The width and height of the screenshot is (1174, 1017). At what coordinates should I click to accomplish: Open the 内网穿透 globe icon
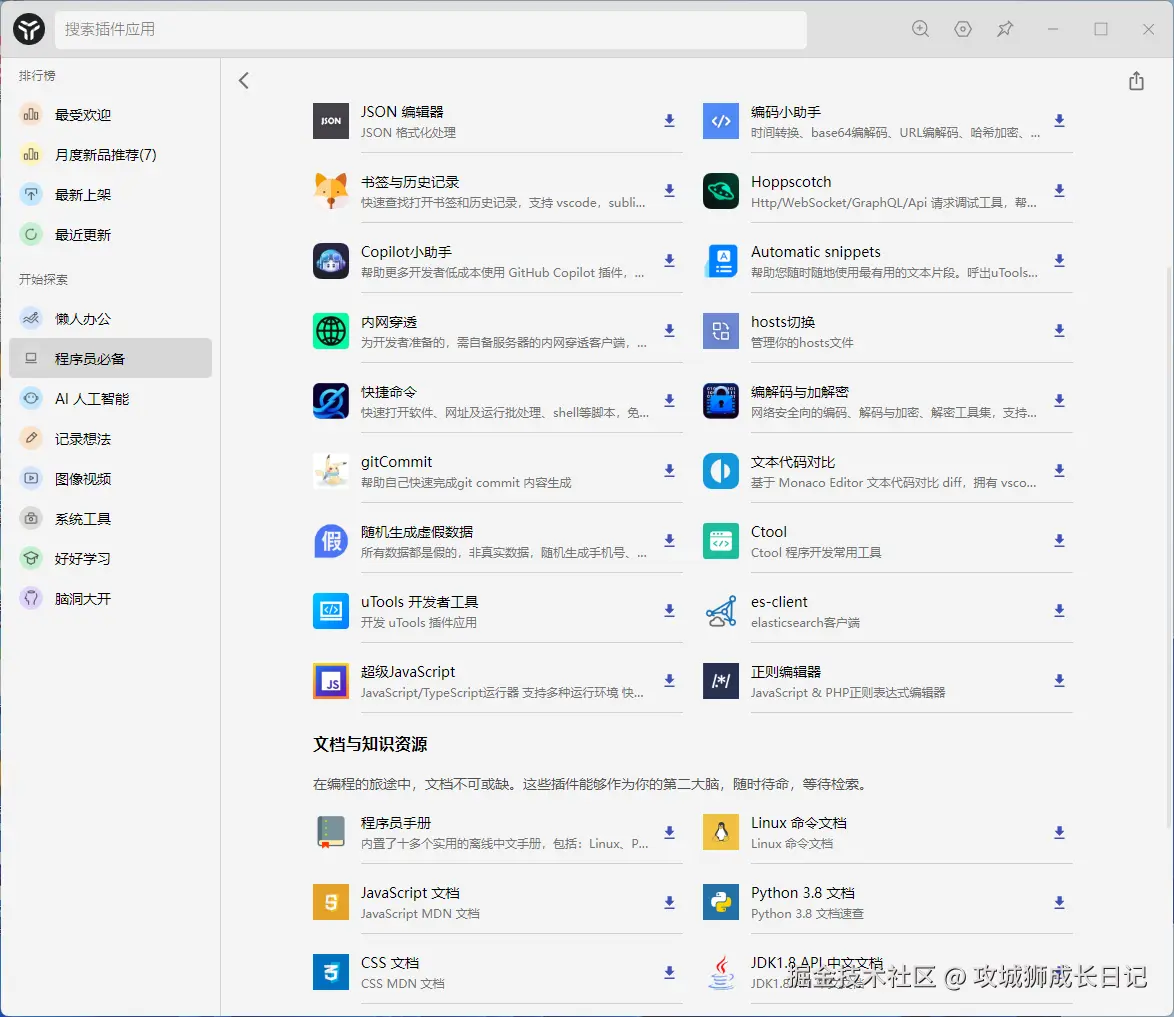coord(331,331)
